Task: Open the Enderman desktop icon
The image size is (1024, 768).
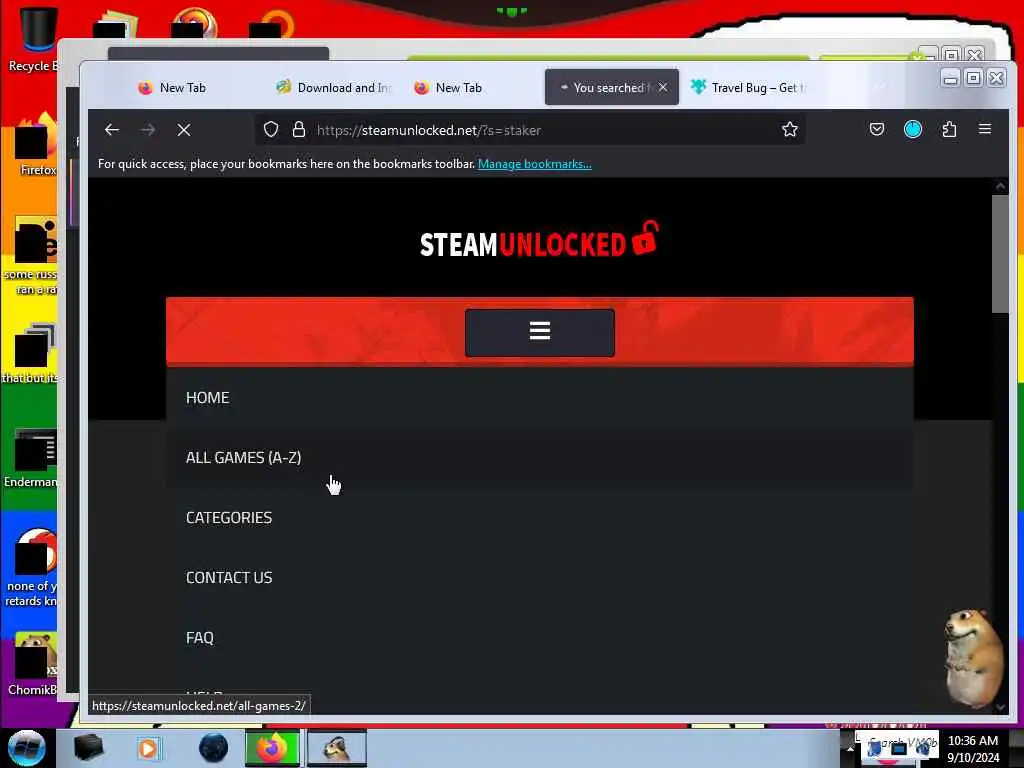Action: click(33, 458)
